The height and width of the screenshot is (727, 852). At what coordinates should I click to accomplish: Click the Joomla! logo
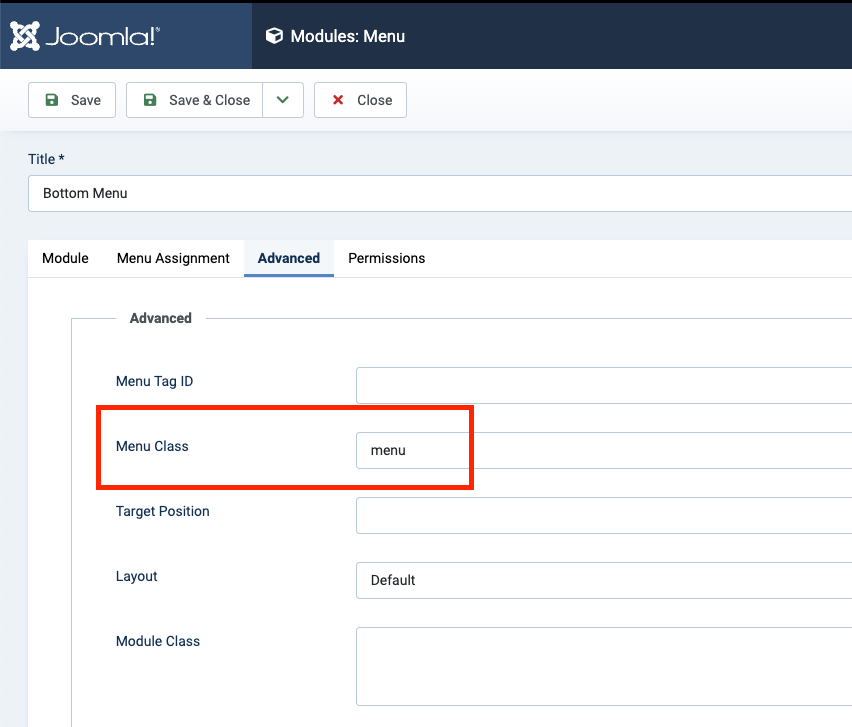[x=85, y=36]
